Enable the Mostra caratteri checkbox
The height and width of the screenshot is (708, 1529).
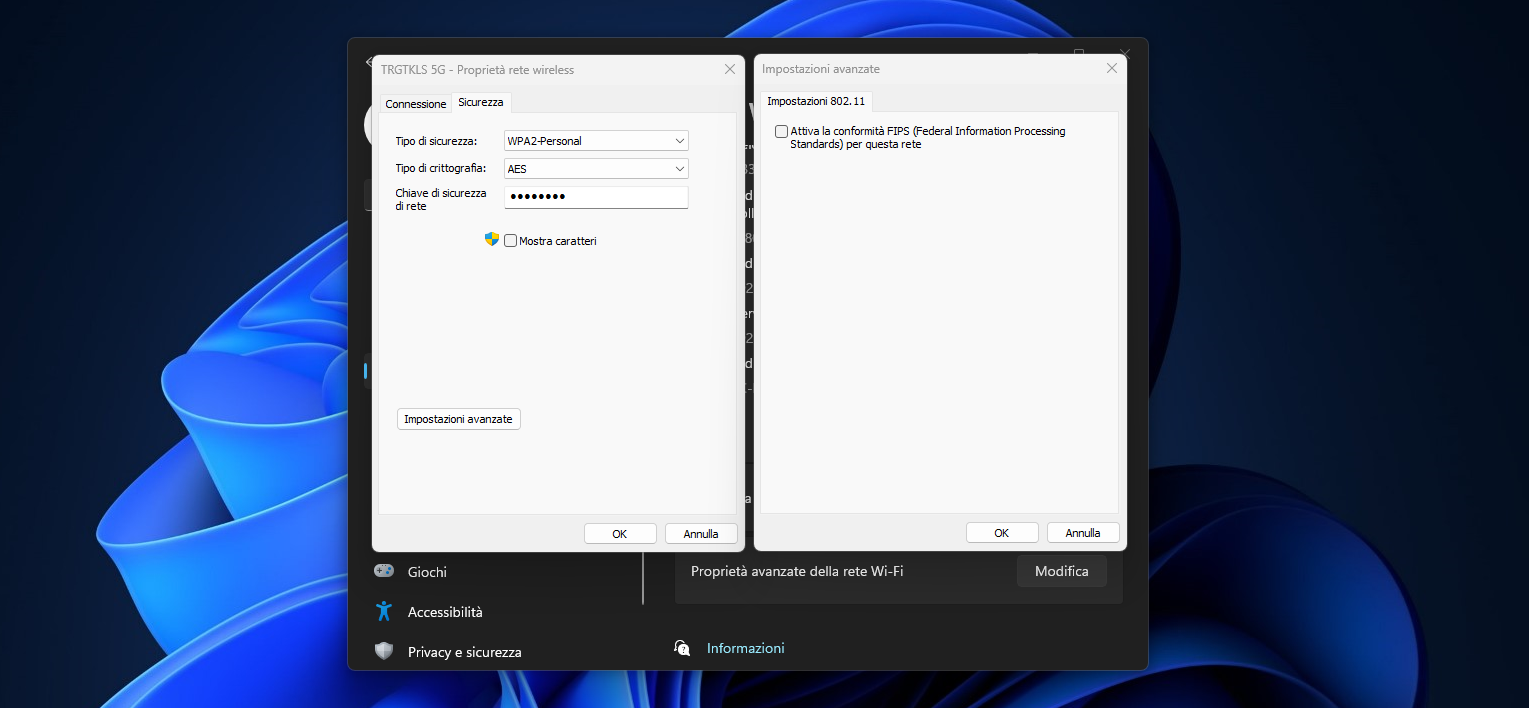click(x=511, y=241)
